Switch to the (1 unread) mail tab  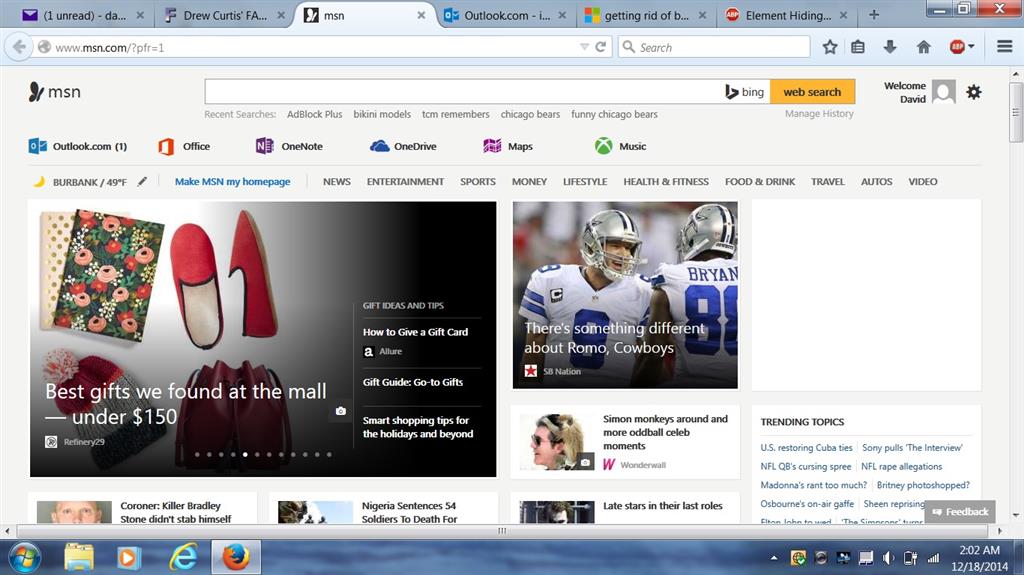point(83,15)
